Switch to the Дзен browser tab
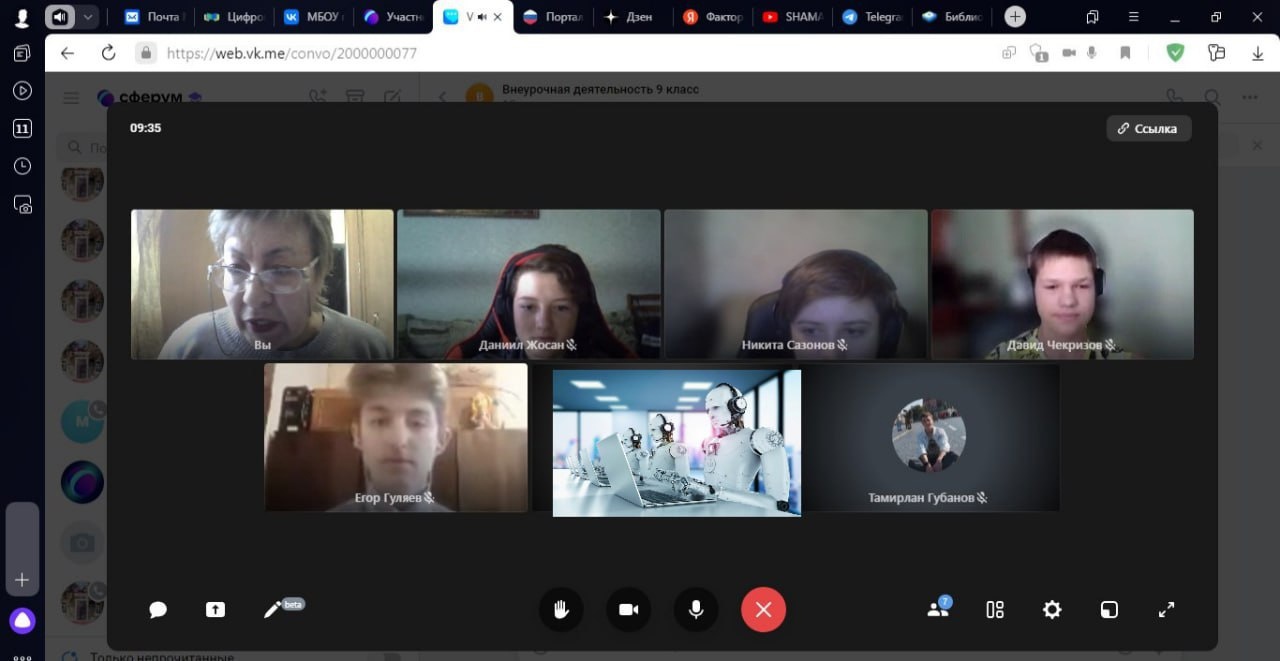 point(630,17)
